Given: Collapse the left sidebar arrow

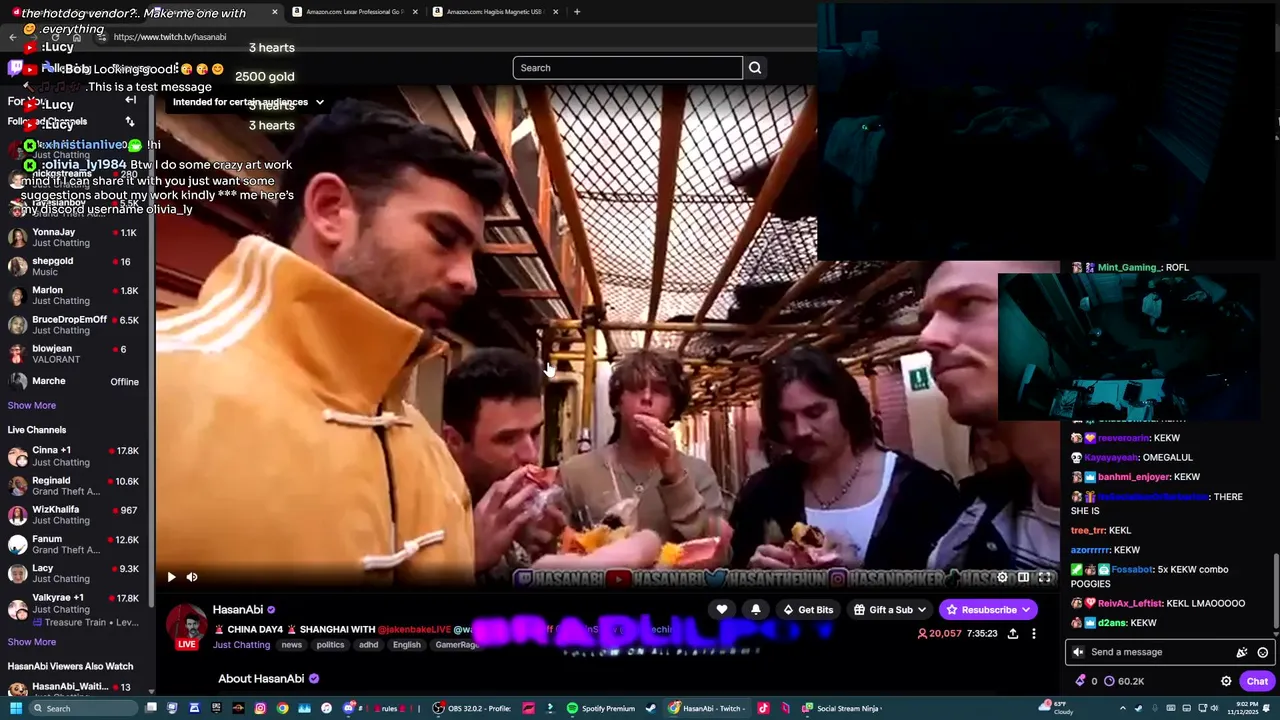Looking at the screenshot, I should point(130,100).
